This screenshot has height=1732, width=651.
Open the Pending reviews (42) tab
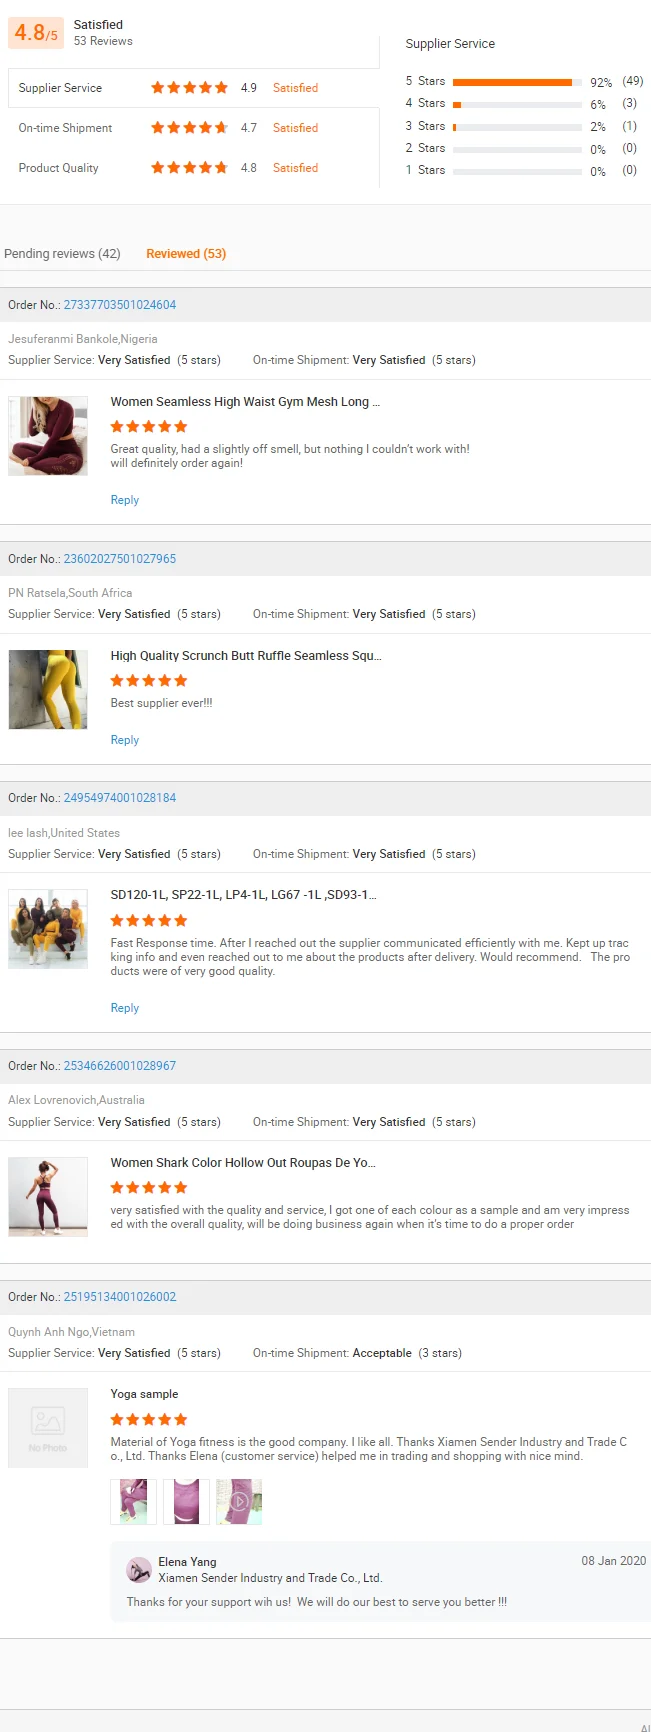62,254
